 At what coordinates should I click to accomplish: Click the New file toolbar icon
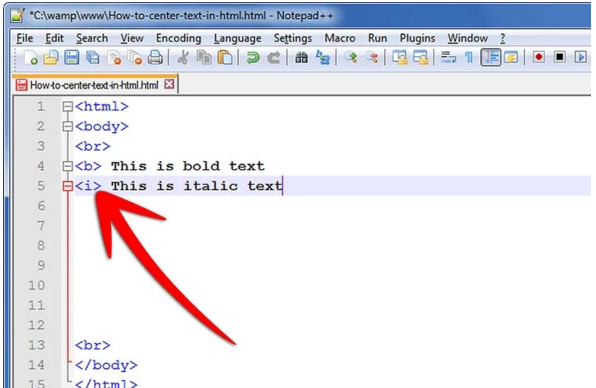[30, 58]
